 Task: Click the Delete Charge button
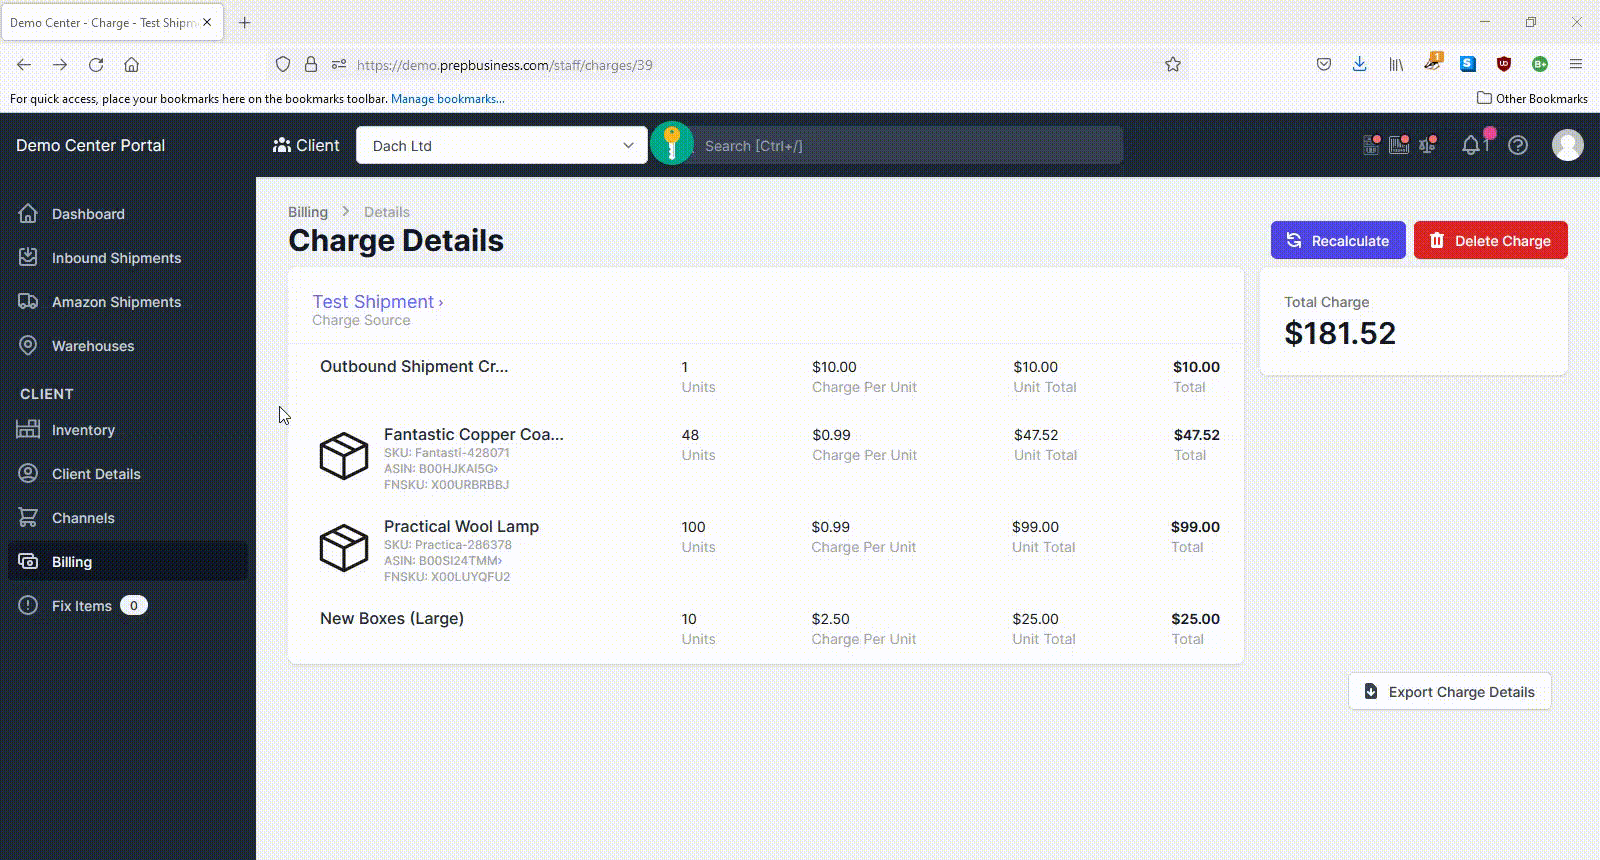tap(1491, 240)
